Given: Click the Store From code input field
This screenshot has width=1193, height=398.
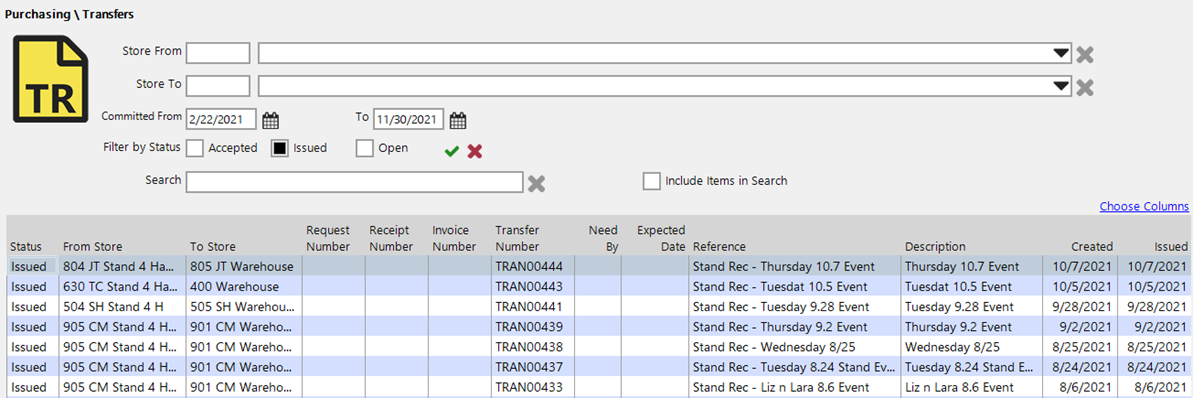Looking at the screenshot, I should pos(218,53).
